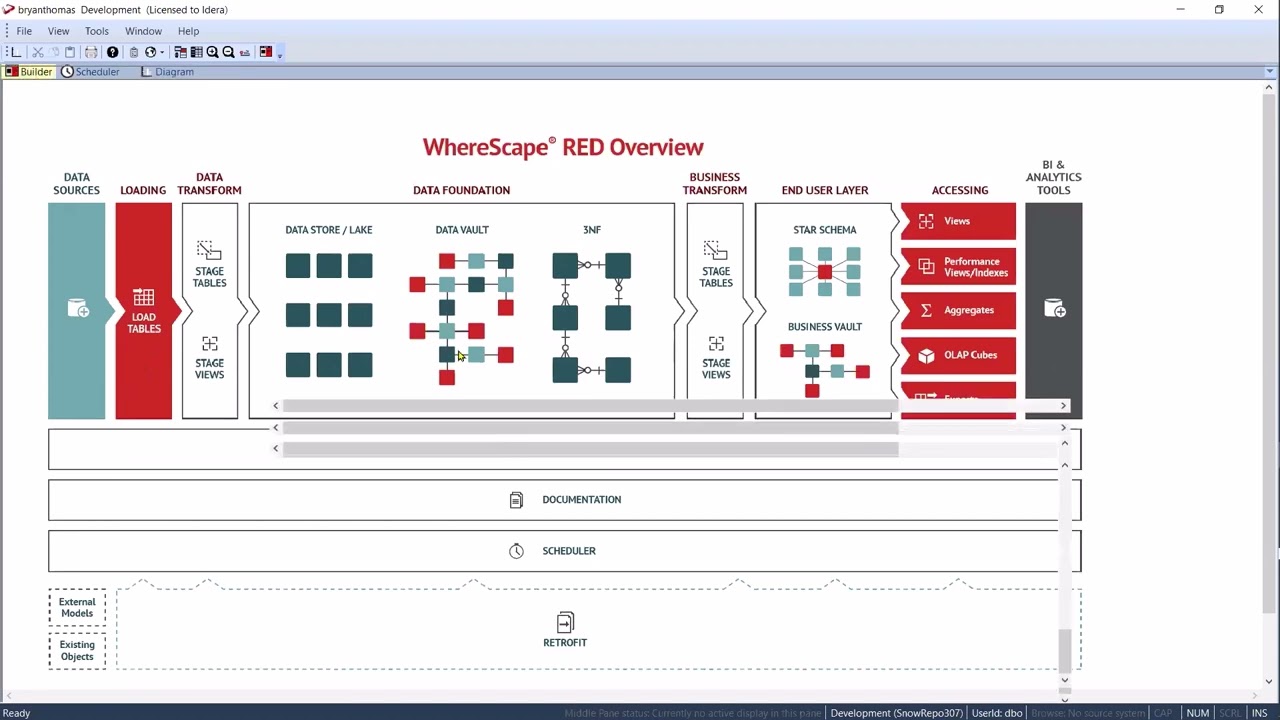The width and height of the screenshot is (1280, 720).
Task: Switch to the Scheduler tab
Action: tap(90, 72)
